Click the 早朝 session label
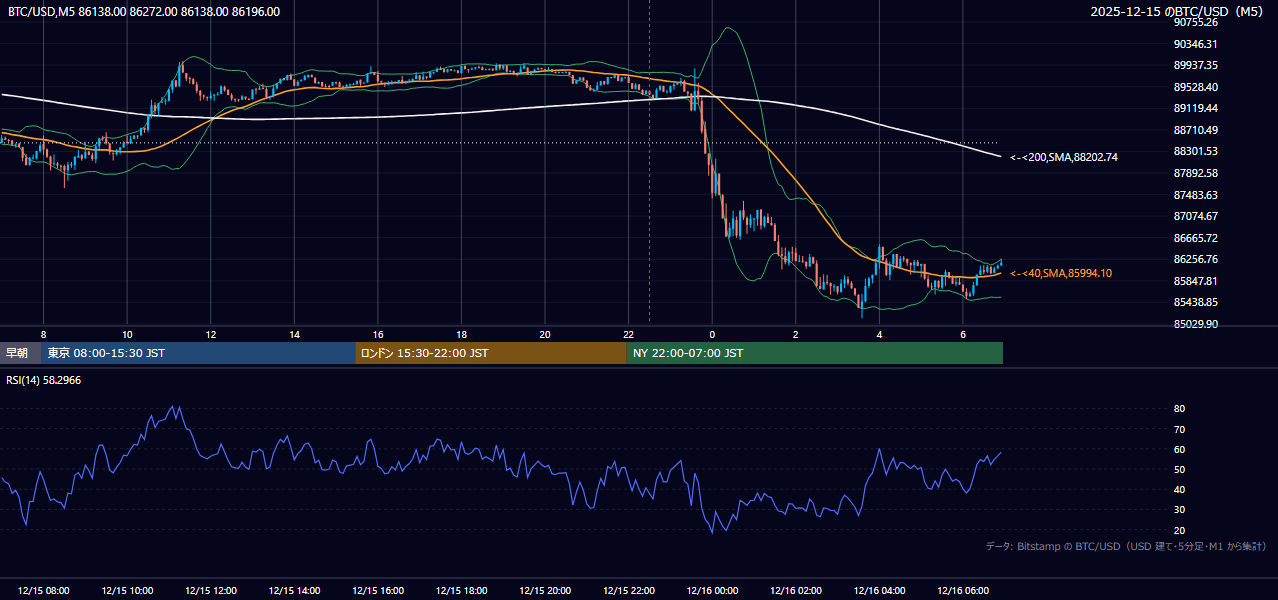Viewport: 1278px width, 600px height. point(21,353)
